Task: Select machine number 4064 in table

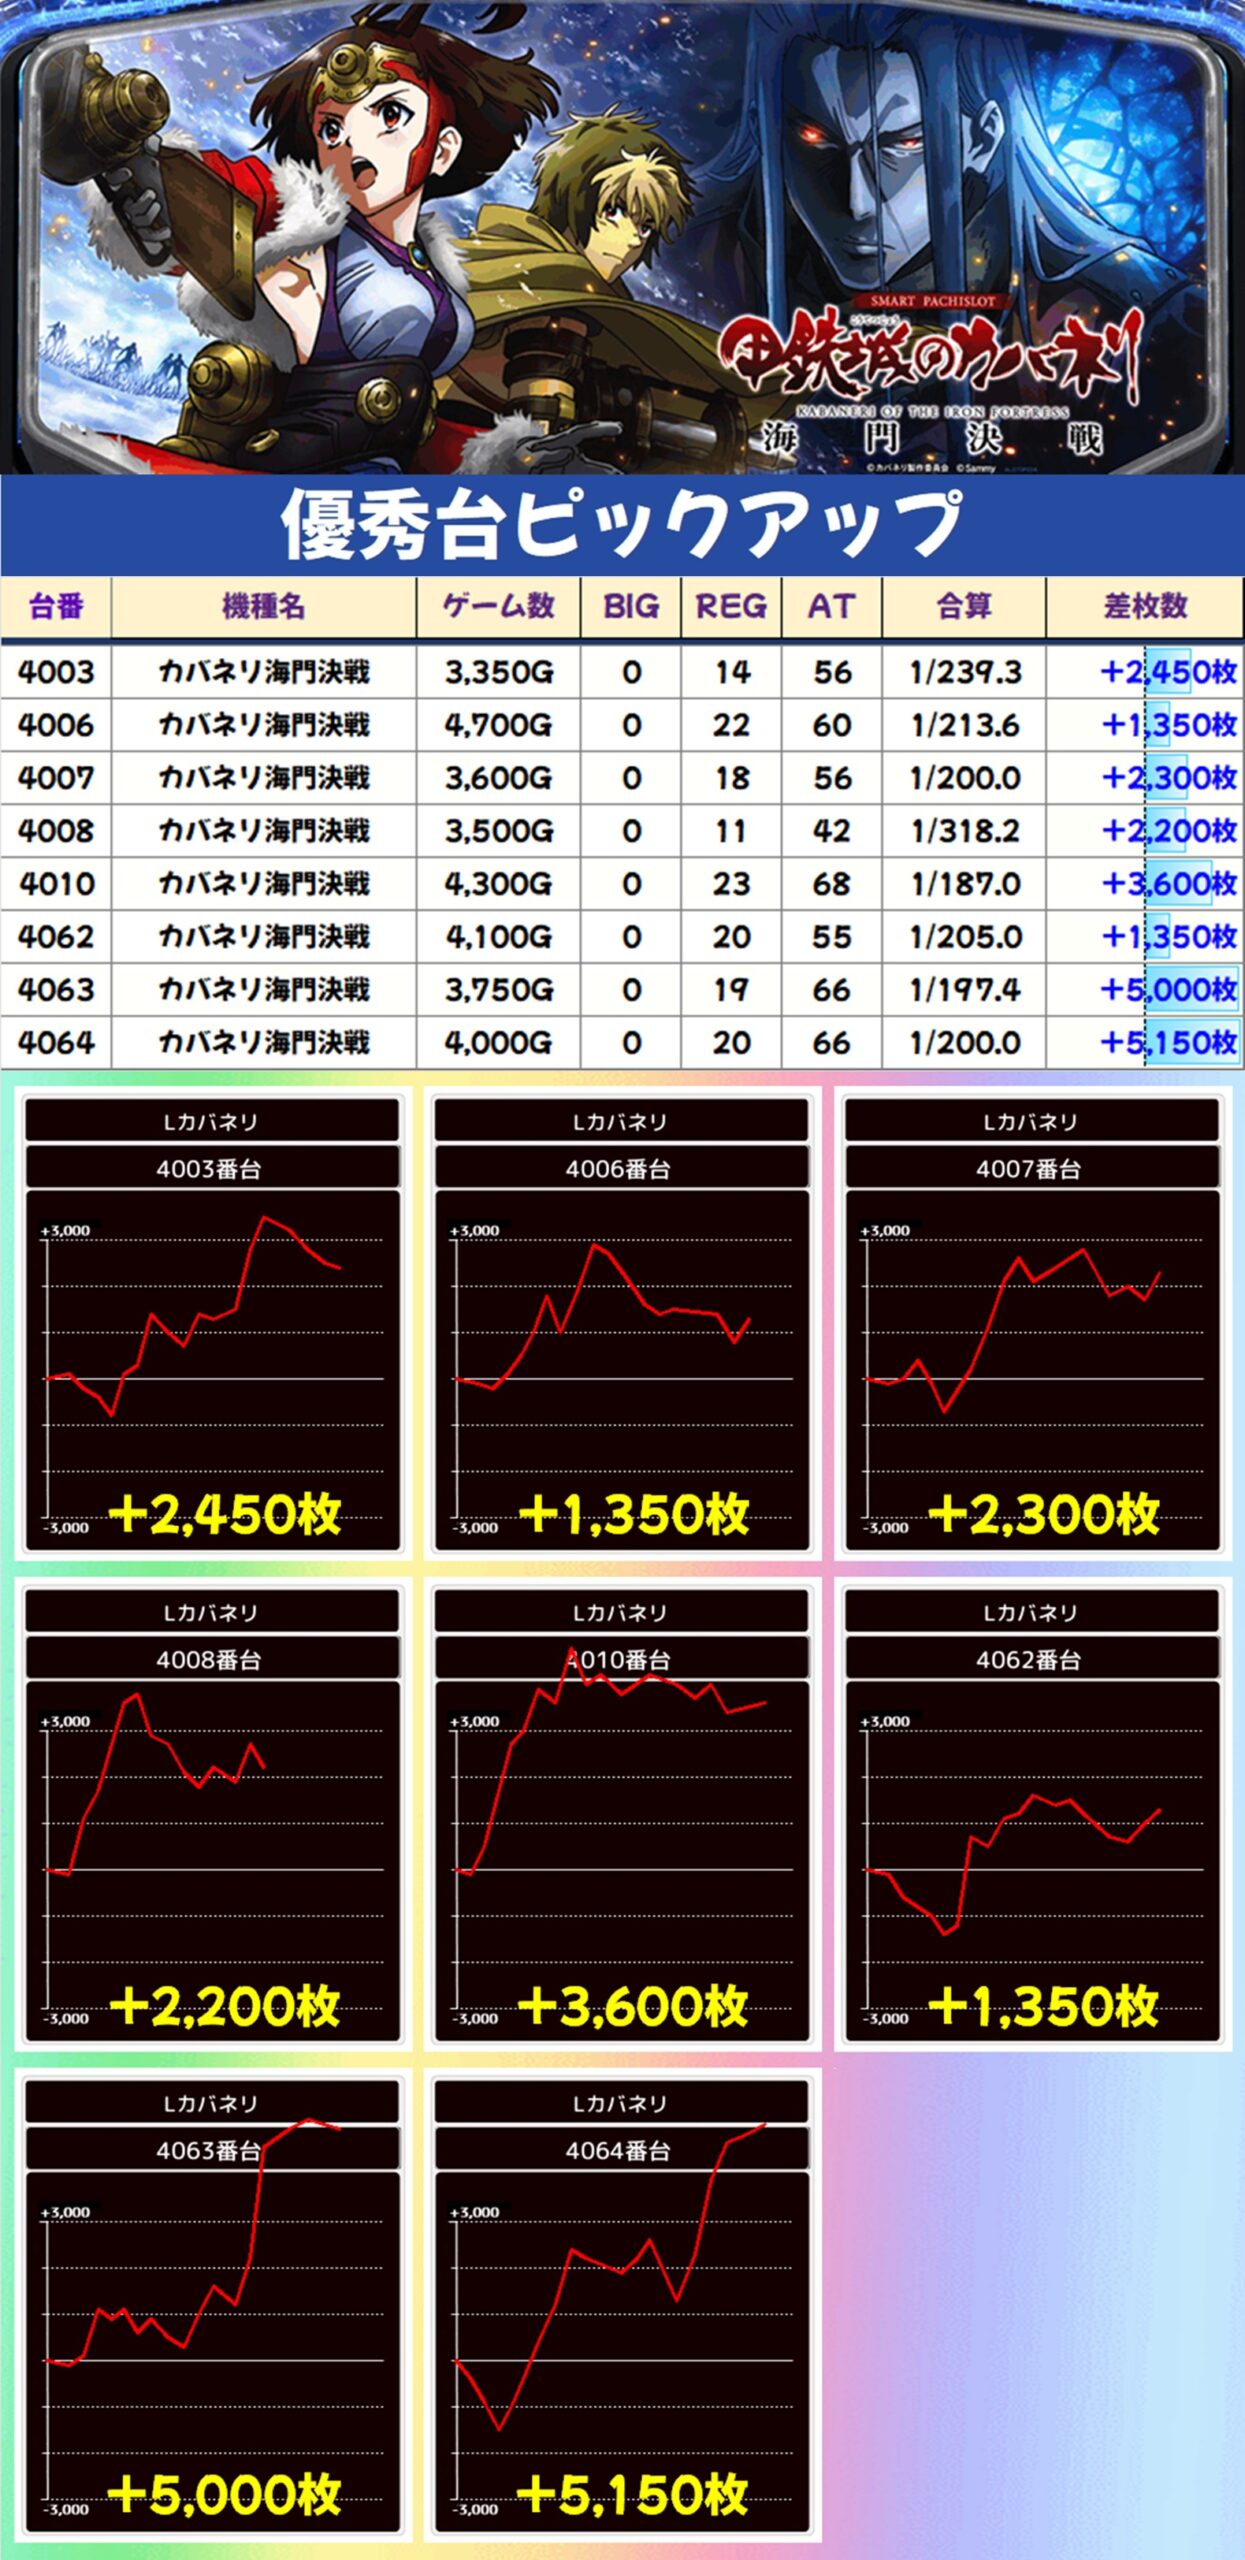Action: click(x=56, y=1043)
